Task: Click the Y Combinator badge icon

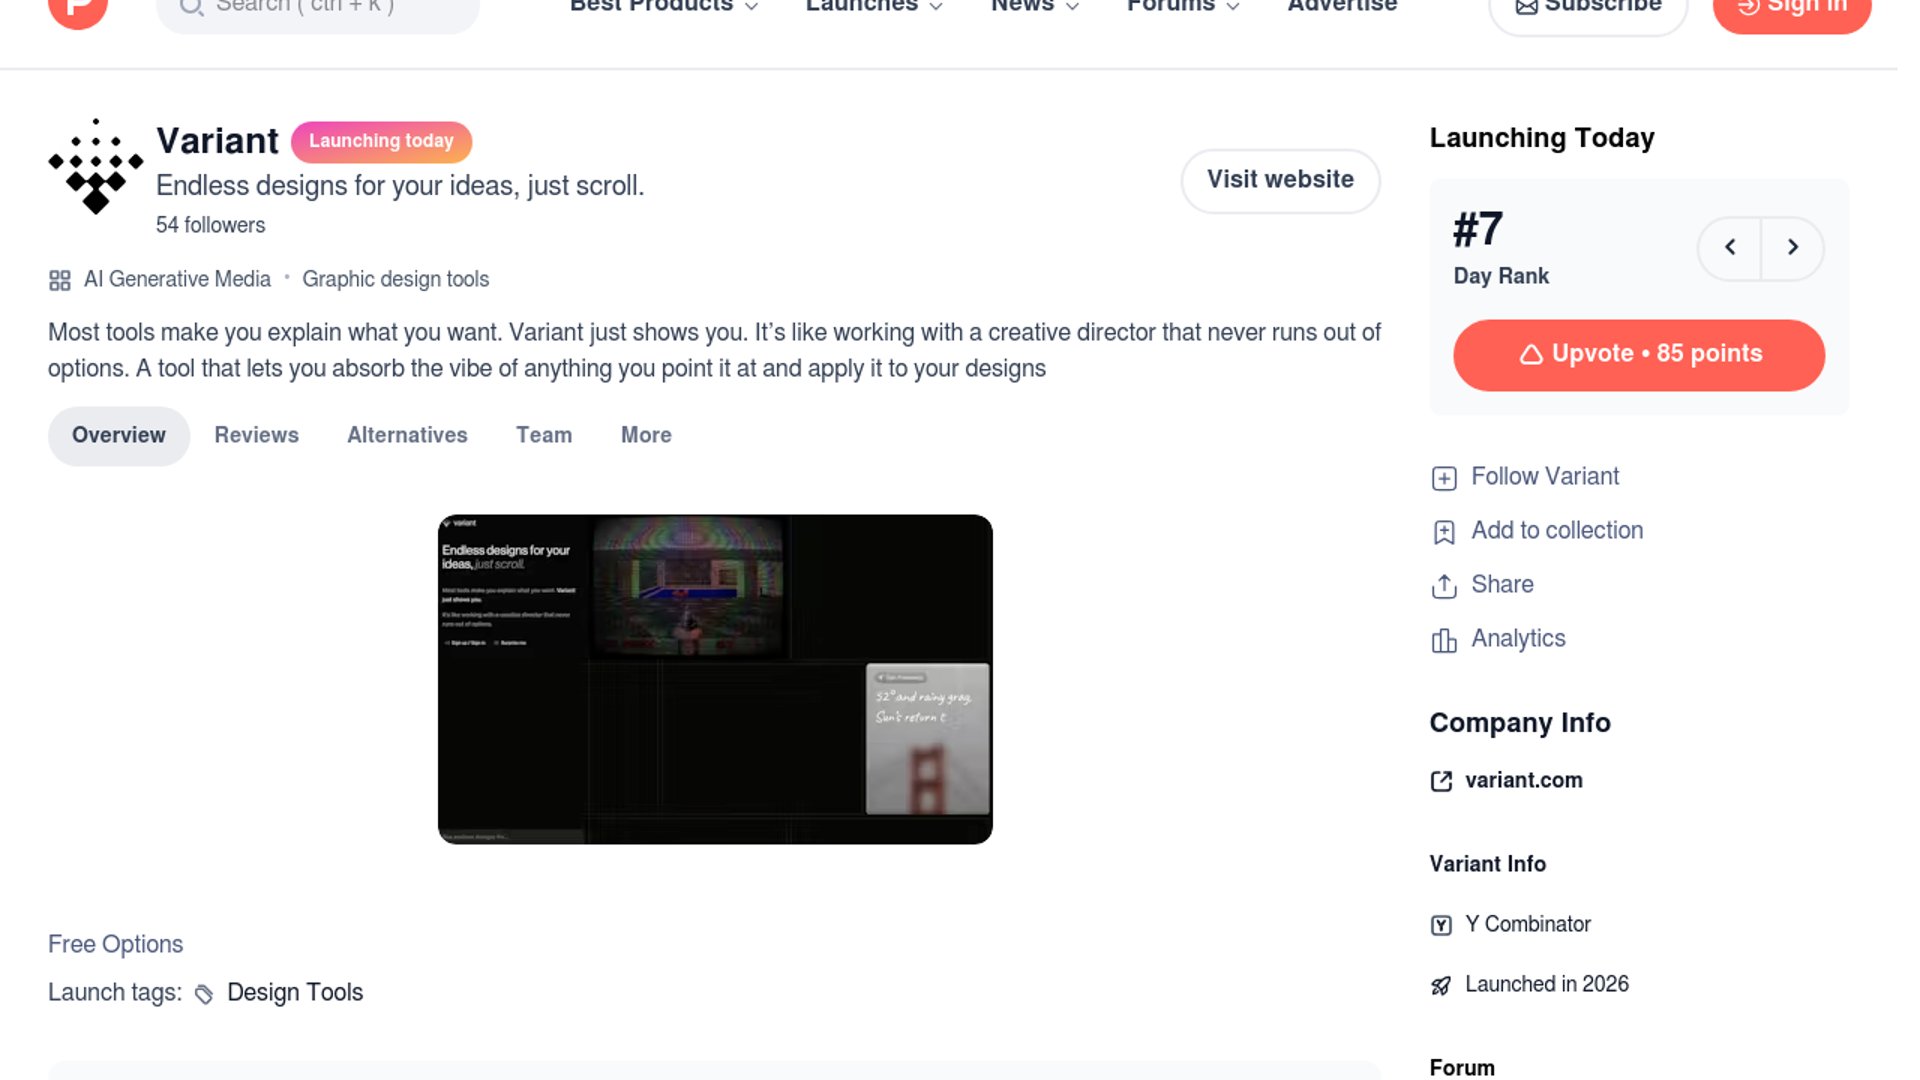Action: 1441,925
